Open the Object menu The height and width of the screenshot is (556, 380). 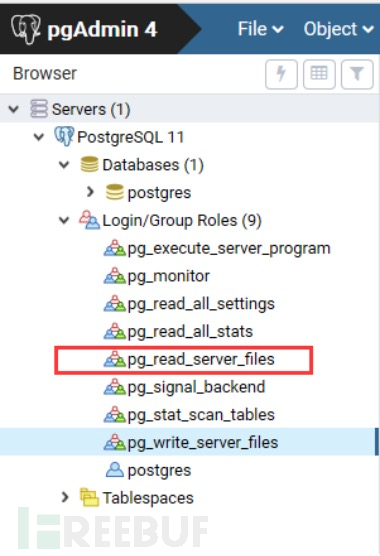339,29
